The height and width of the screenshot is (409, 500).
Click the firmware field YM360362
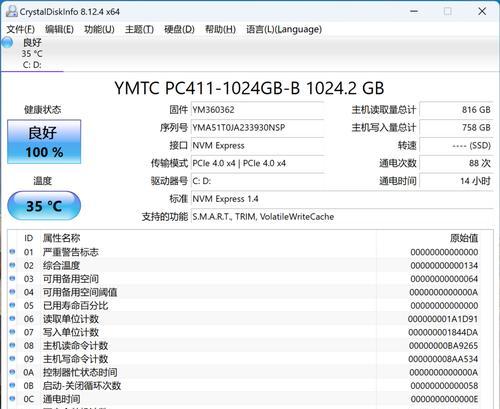tap(257, 110)
